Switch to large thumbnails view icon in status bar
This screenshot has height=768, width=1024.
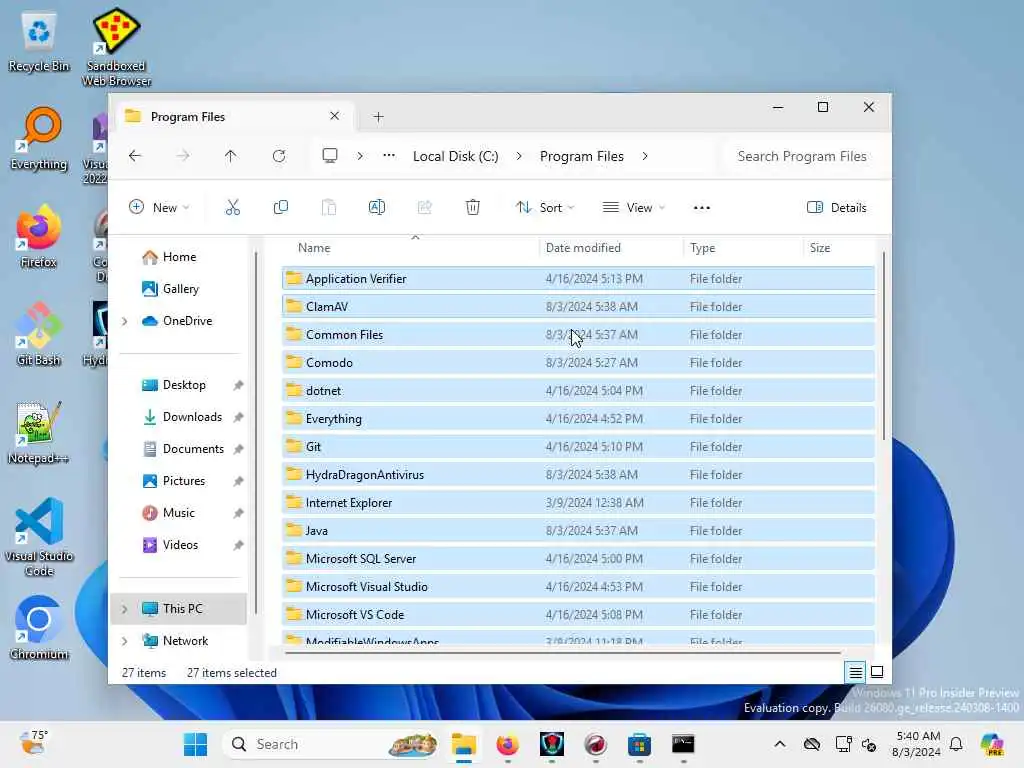[x=877, y=672]
